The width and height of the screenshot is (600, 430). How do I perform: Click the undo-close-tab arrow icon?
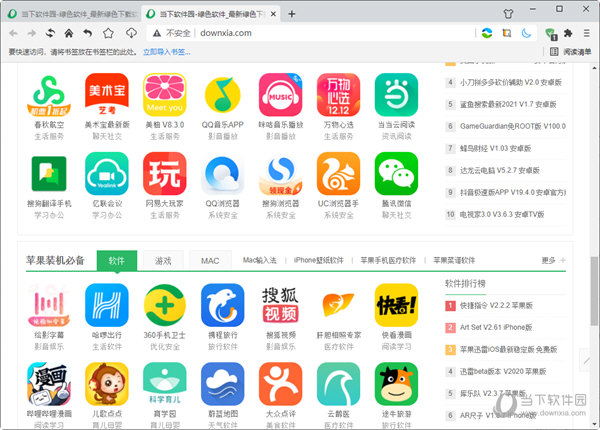tap(88, 33)
